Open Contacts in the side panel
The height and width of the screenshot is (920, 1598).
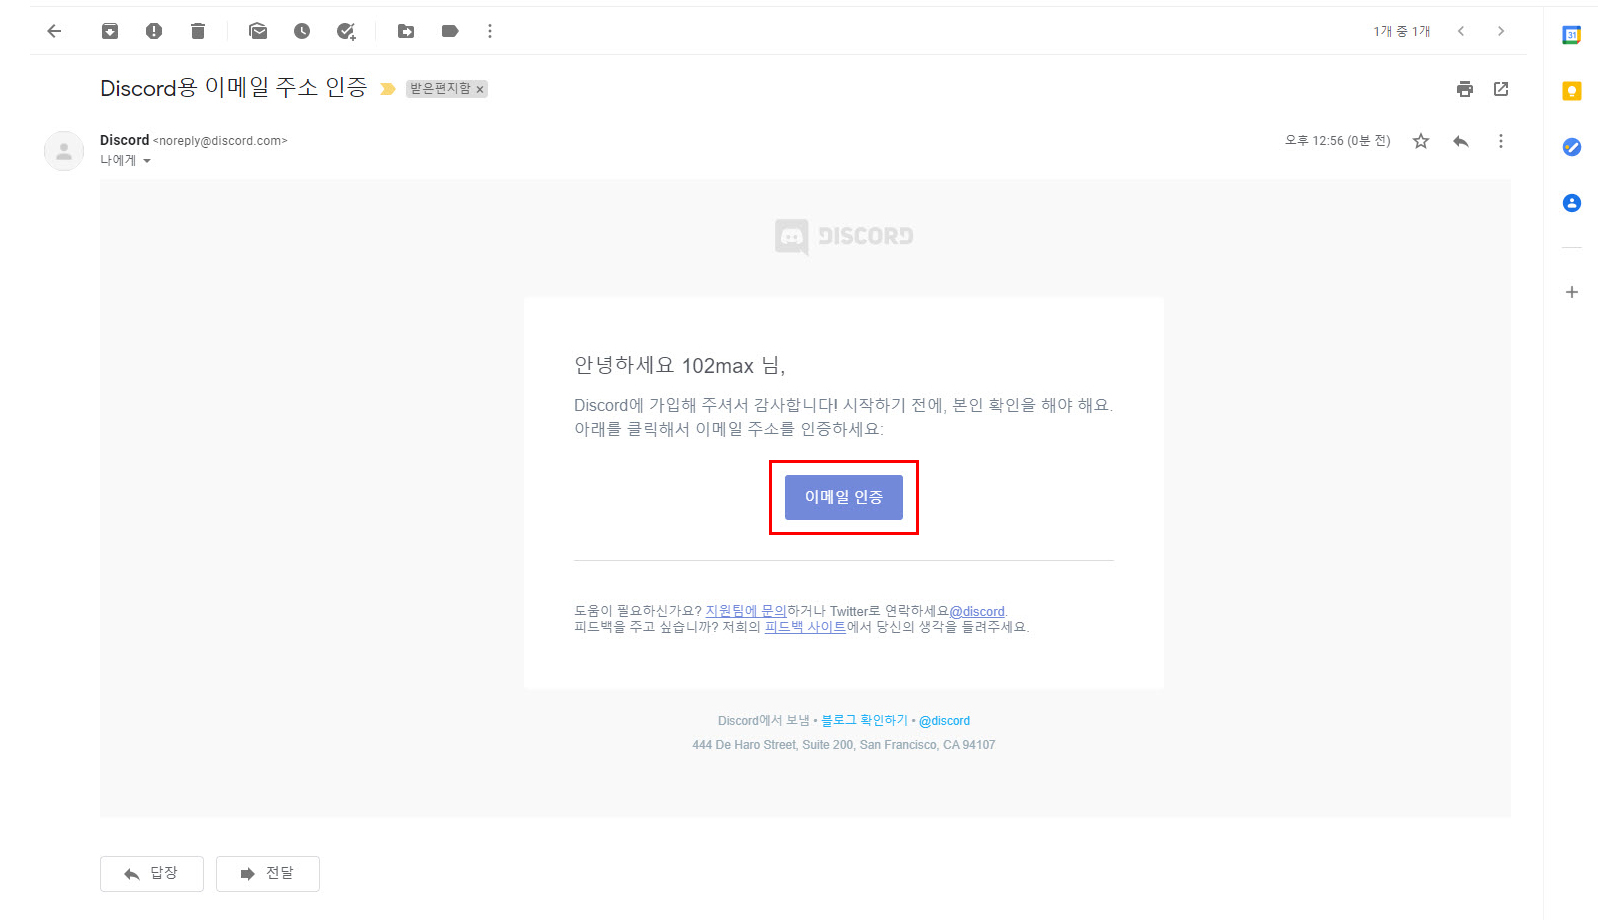1572,203
